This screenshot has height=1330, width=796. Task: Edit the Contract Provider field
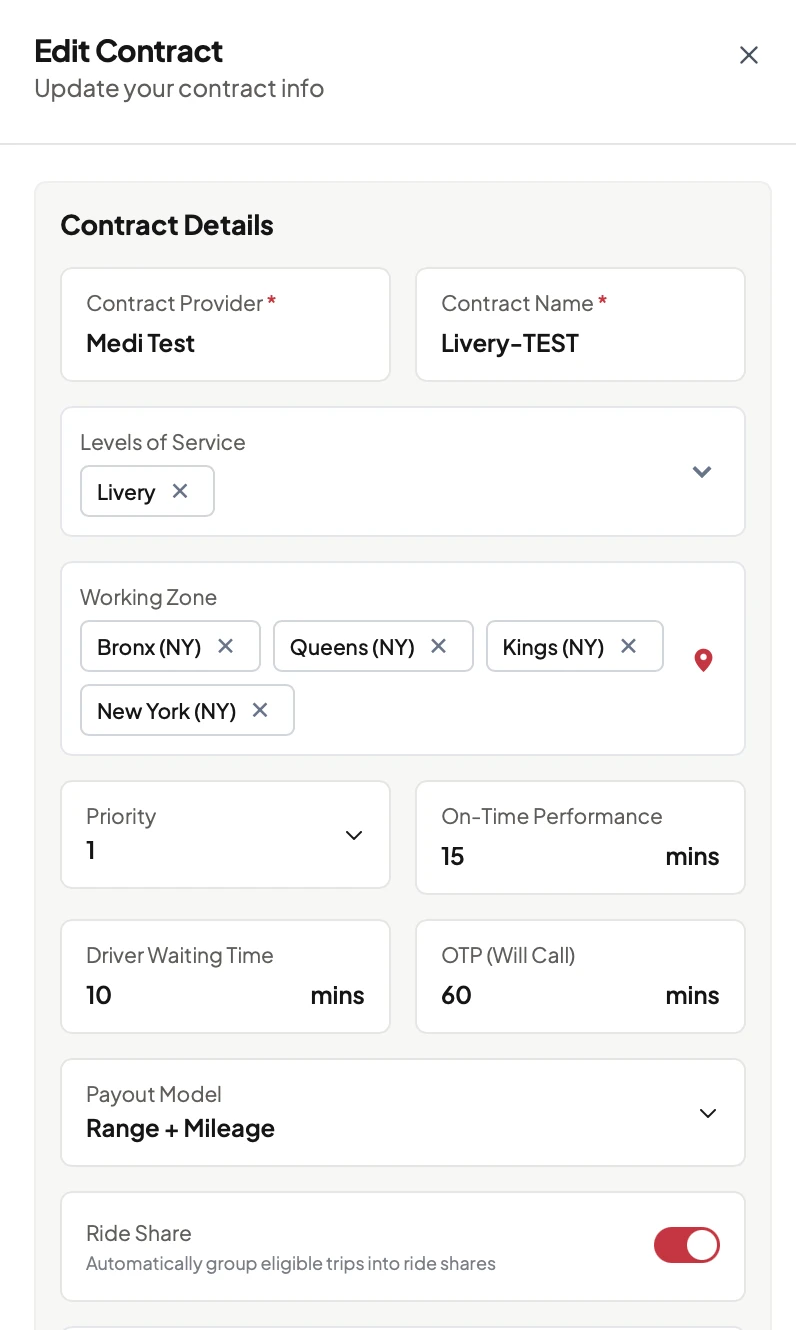click(225, 324)
